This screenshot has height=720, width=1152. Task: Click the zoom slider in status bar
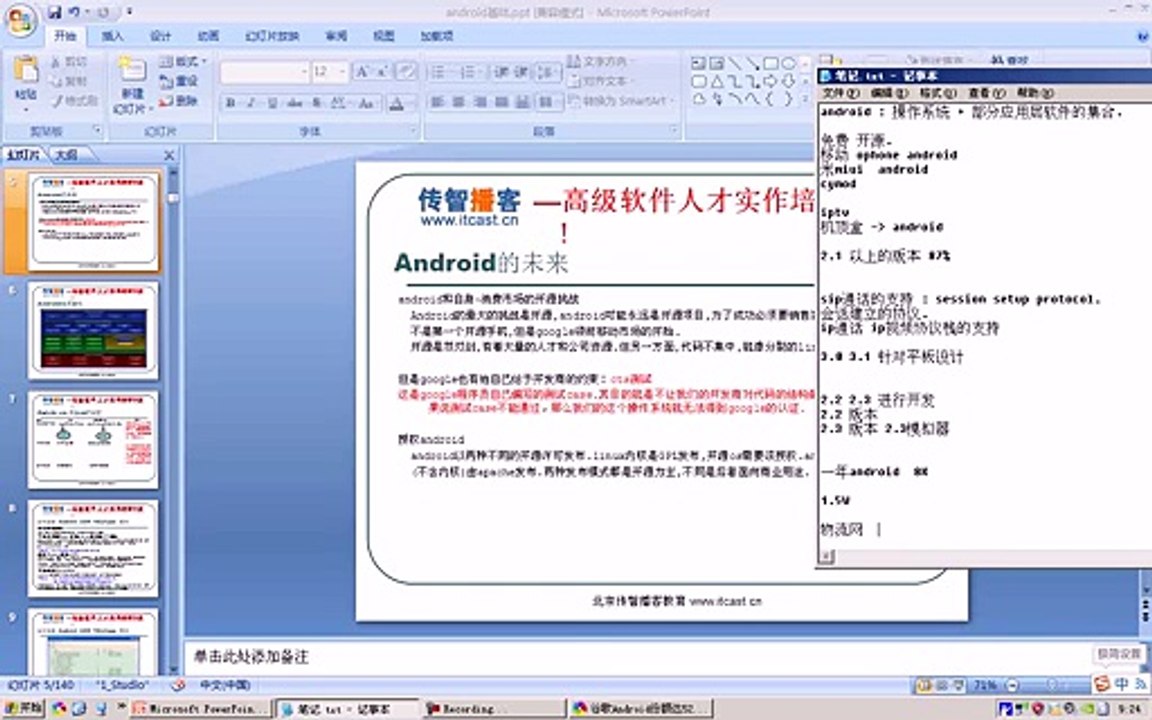1052,685
